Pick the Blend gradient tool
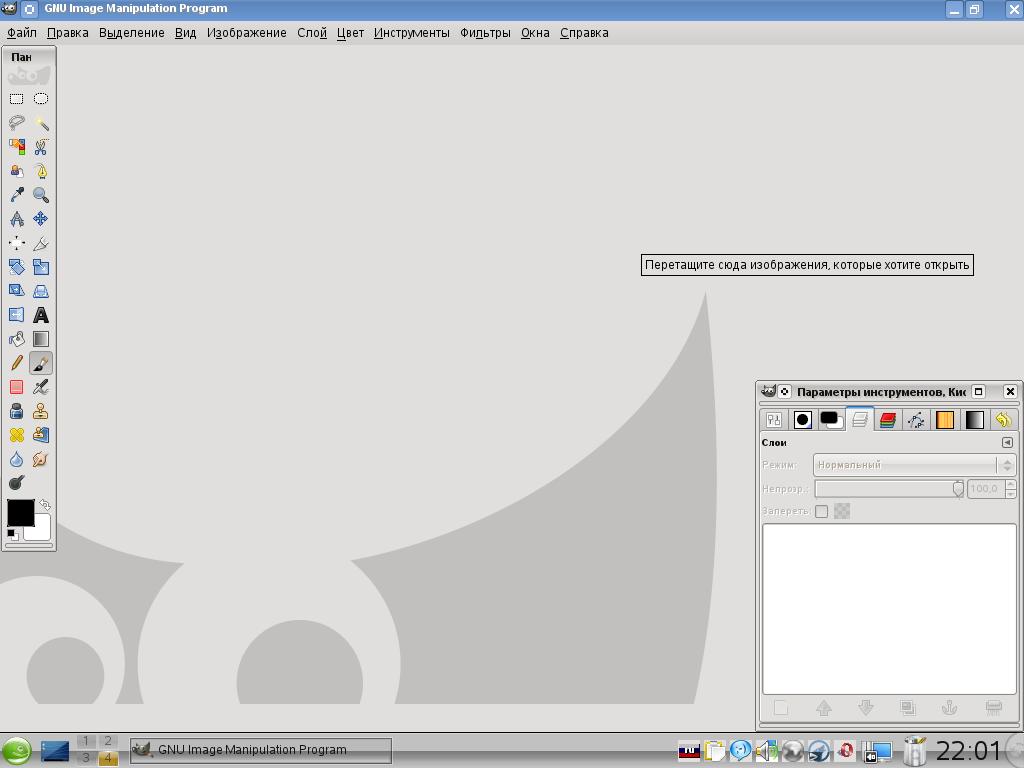Viewport: 1024px width, 768px height. click(x=41, y=339)
